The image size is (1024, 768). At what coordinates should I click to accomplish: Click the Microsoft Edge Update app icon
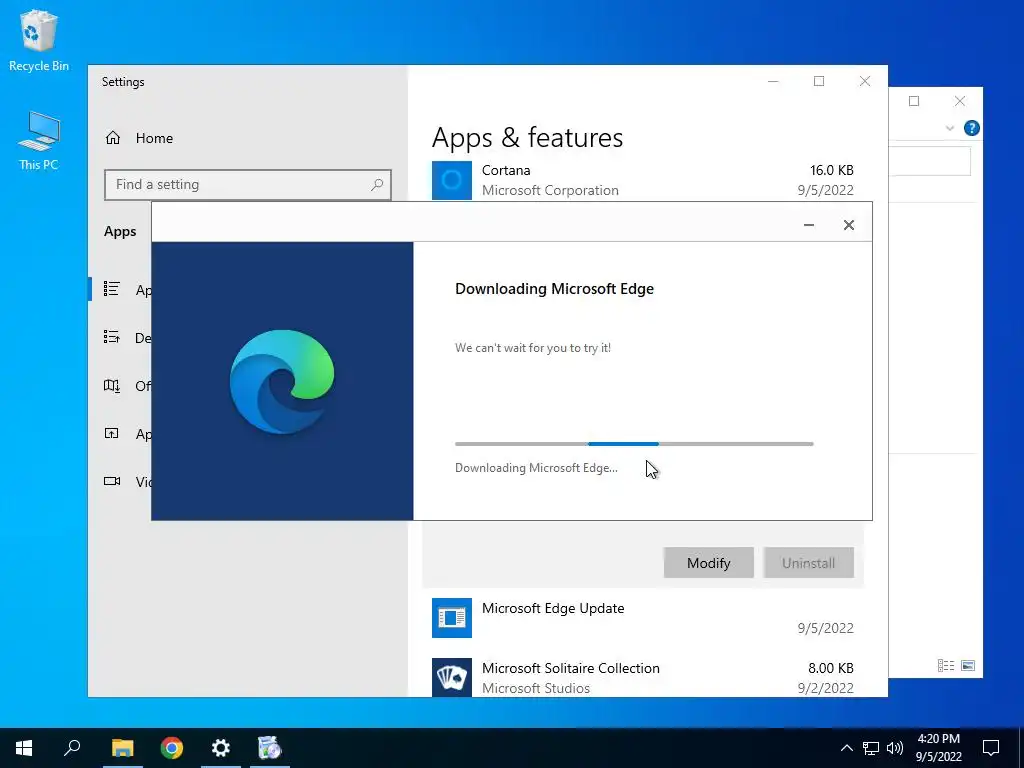[452, 618]
